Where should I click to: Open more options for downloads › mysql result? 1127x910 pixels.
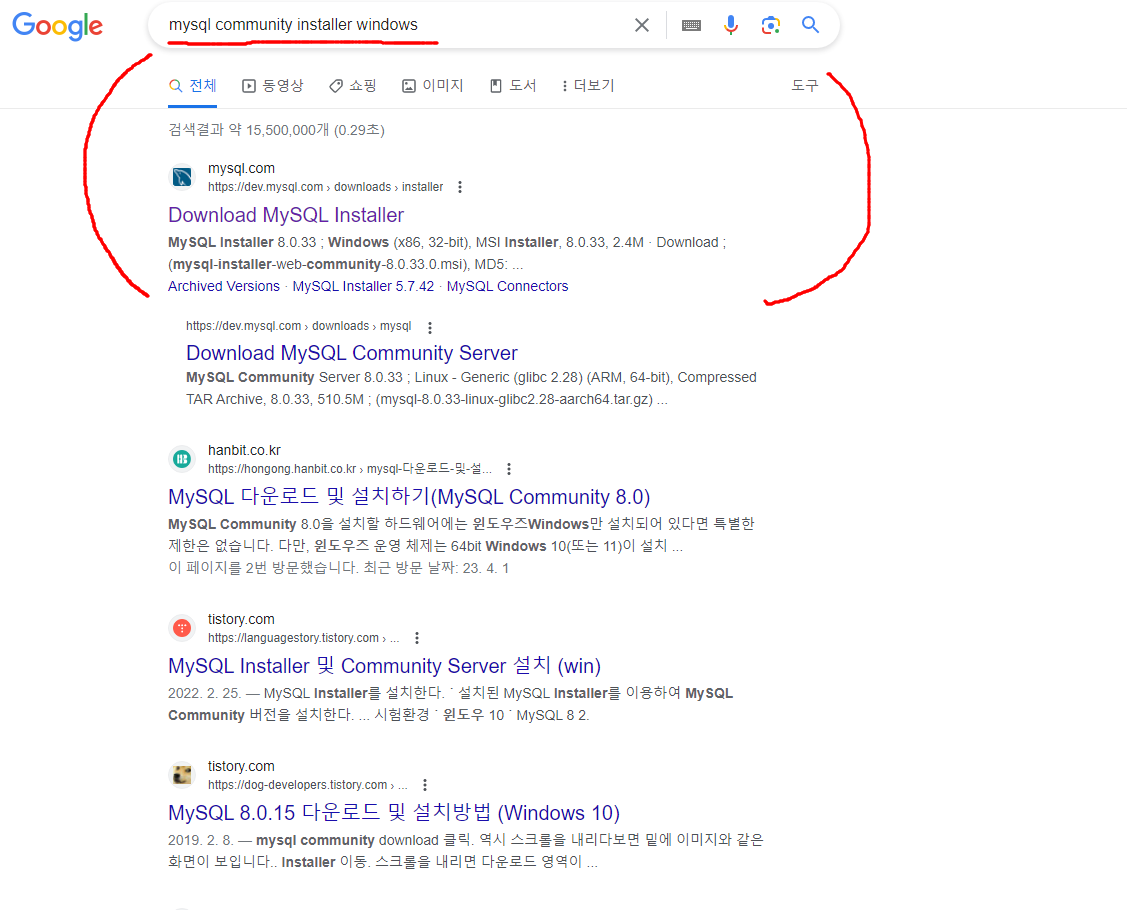tap(430, 328)
